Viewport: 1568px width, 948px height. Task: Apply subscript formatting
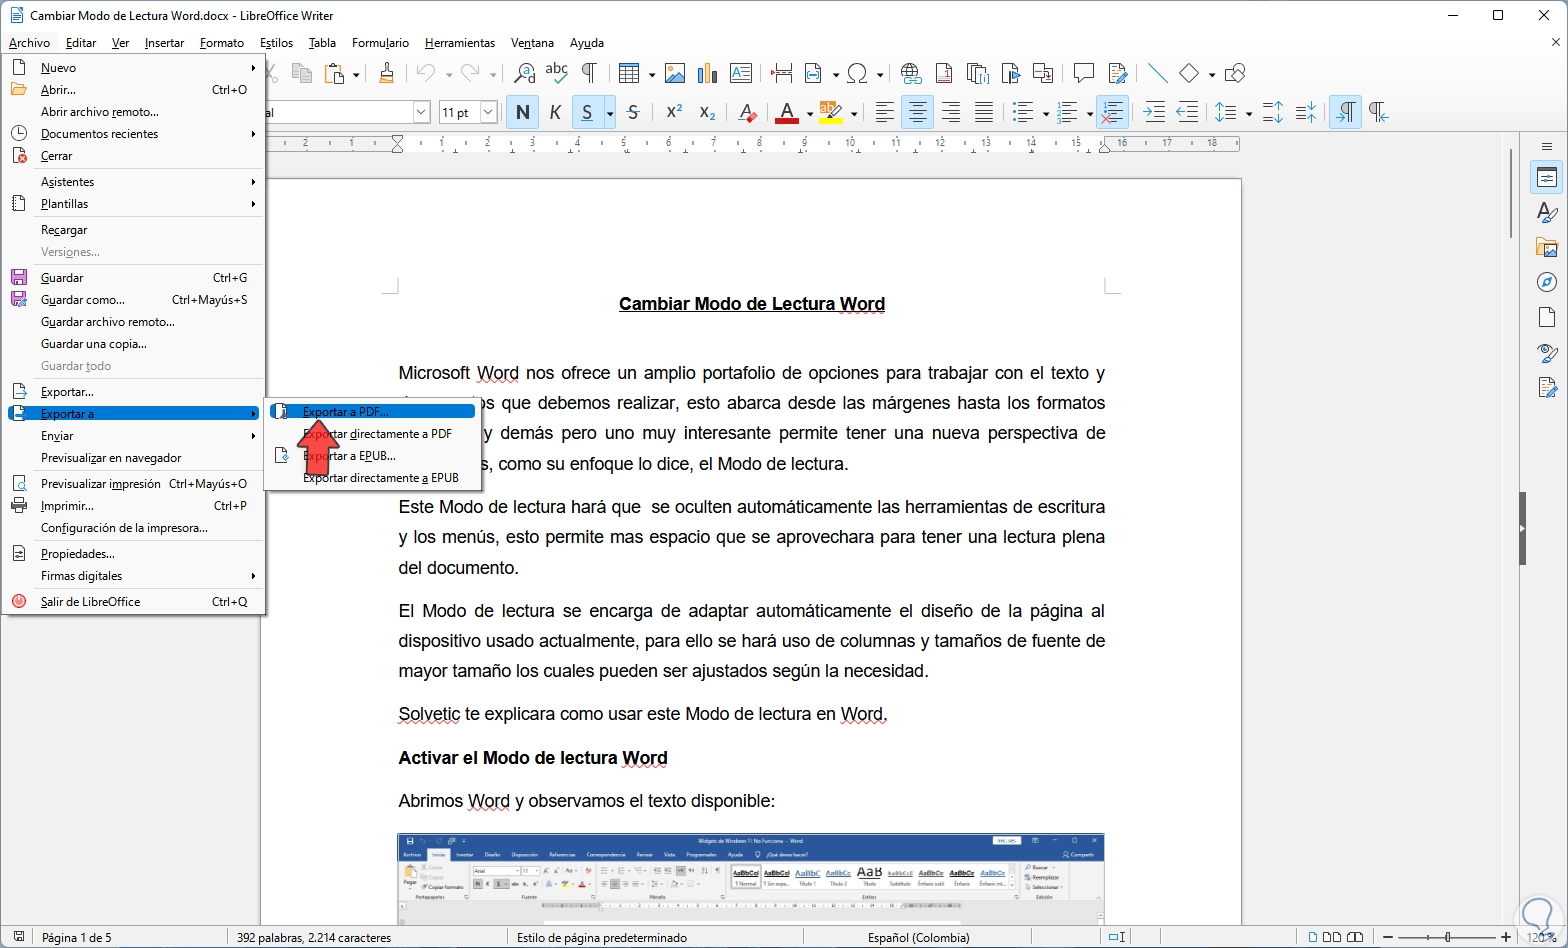(707, 113)
